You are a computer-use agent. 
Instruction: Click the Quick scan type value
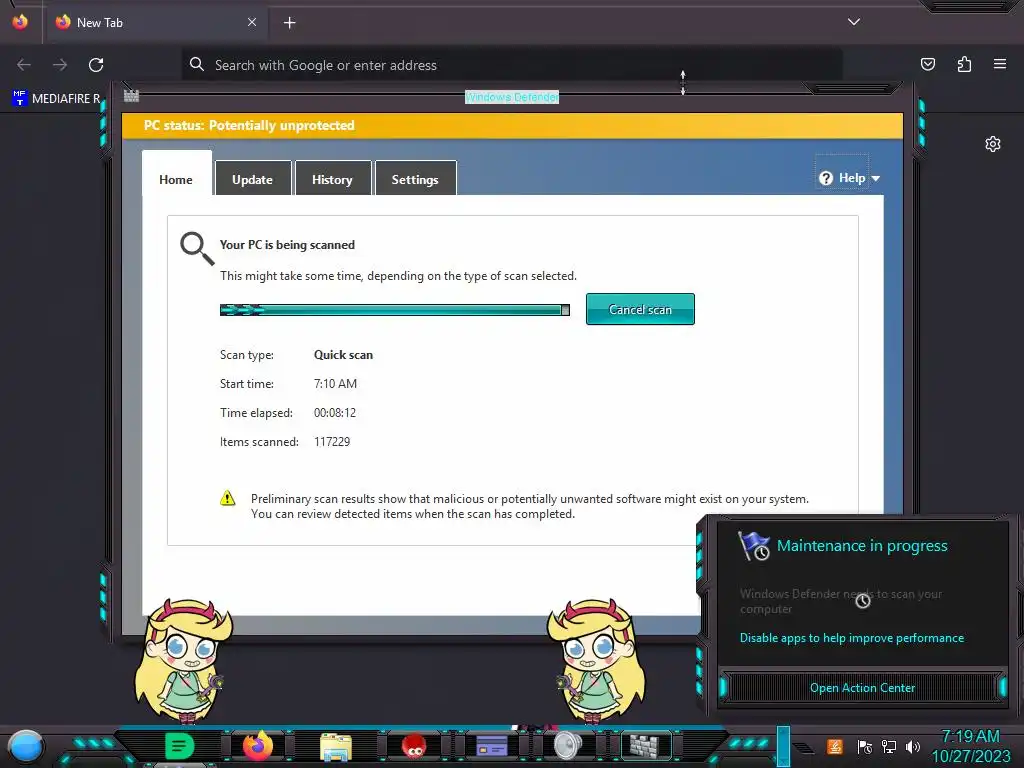344,355
